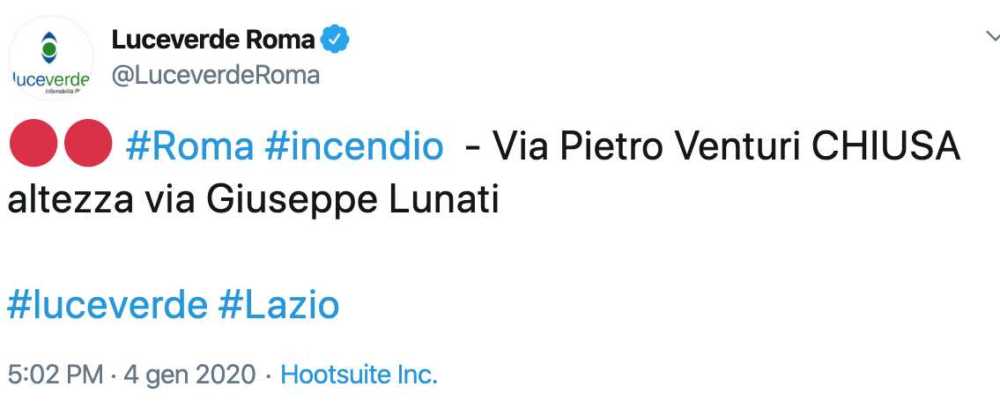Image resolution: width=1000 pixels, height=409 pixels.
Task: Follow the #luceverde hashtag link
Action: 107,305
